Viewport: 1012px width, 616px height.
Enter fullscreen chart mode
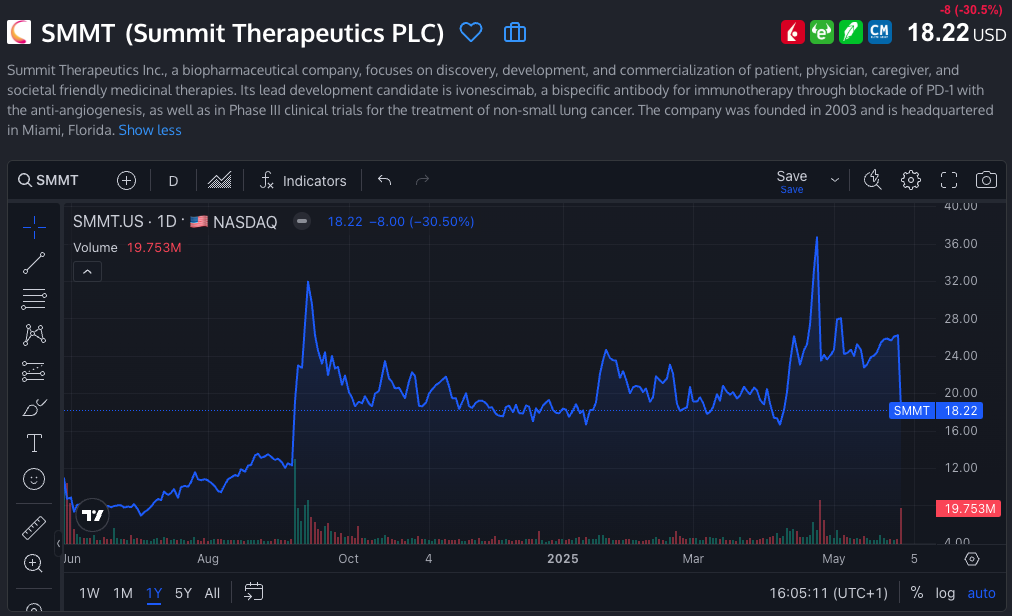pyautogui.click(x=949, y=180)
